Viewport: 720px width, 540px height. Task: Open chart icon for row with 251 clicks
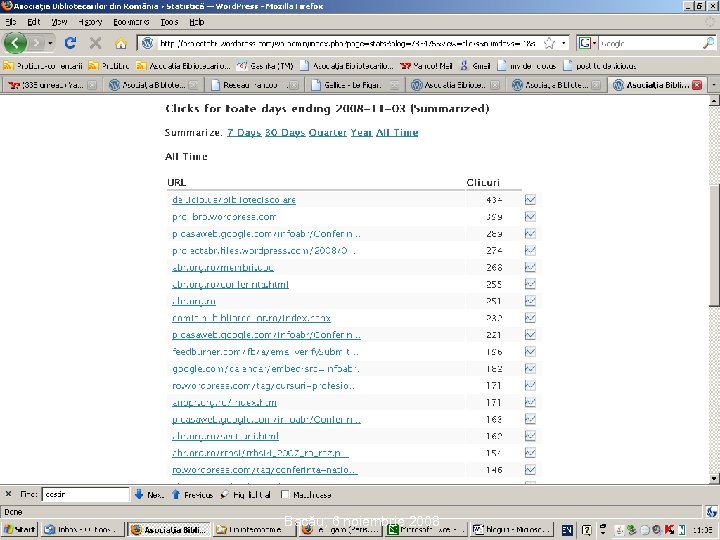[530, 301]
